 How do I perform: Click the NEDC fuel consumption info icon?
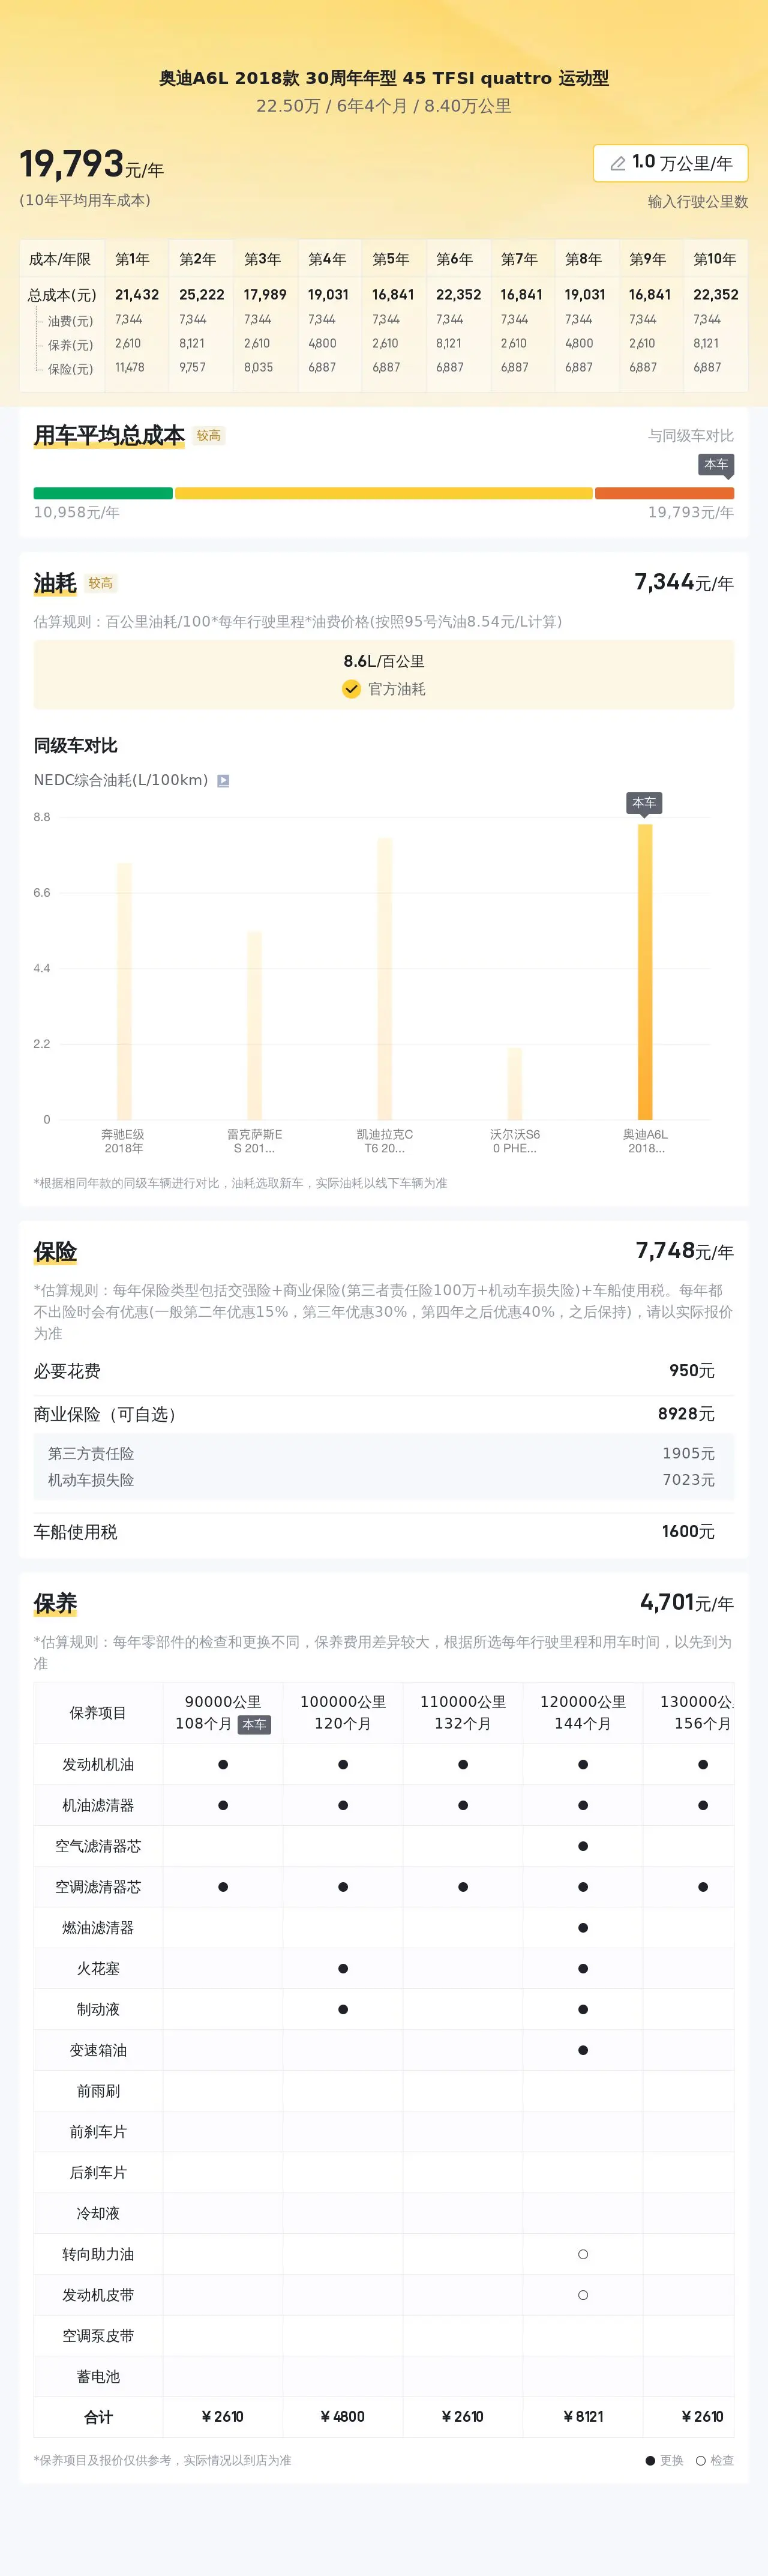(x=223, y=781)
